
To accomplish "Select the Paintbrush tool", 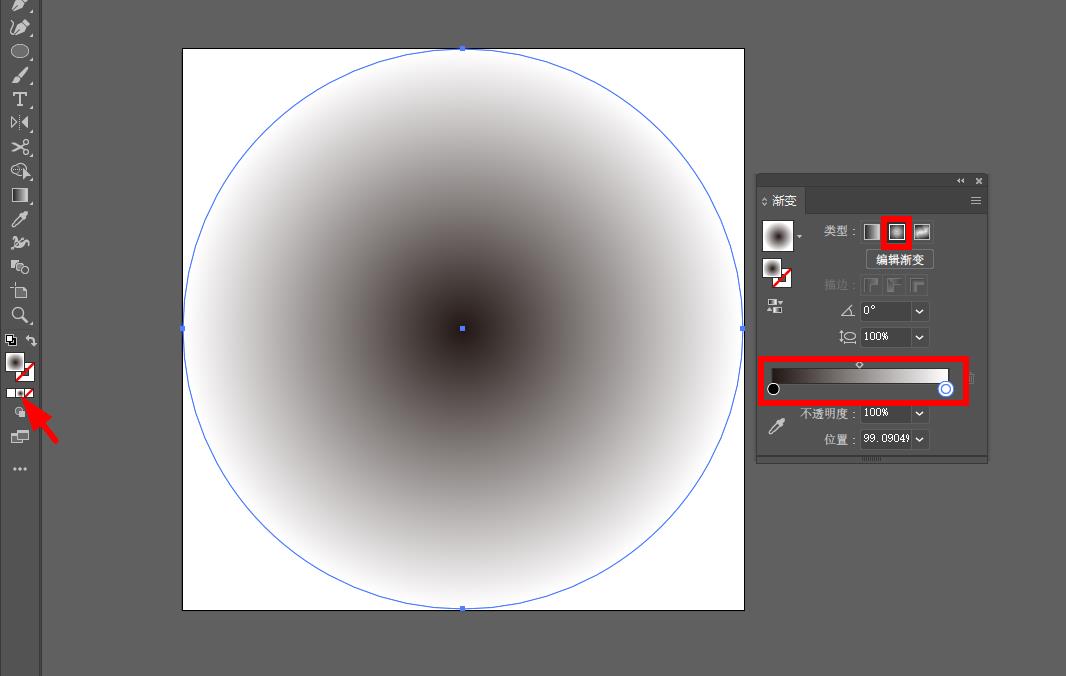I will click(x=20, y=75).
